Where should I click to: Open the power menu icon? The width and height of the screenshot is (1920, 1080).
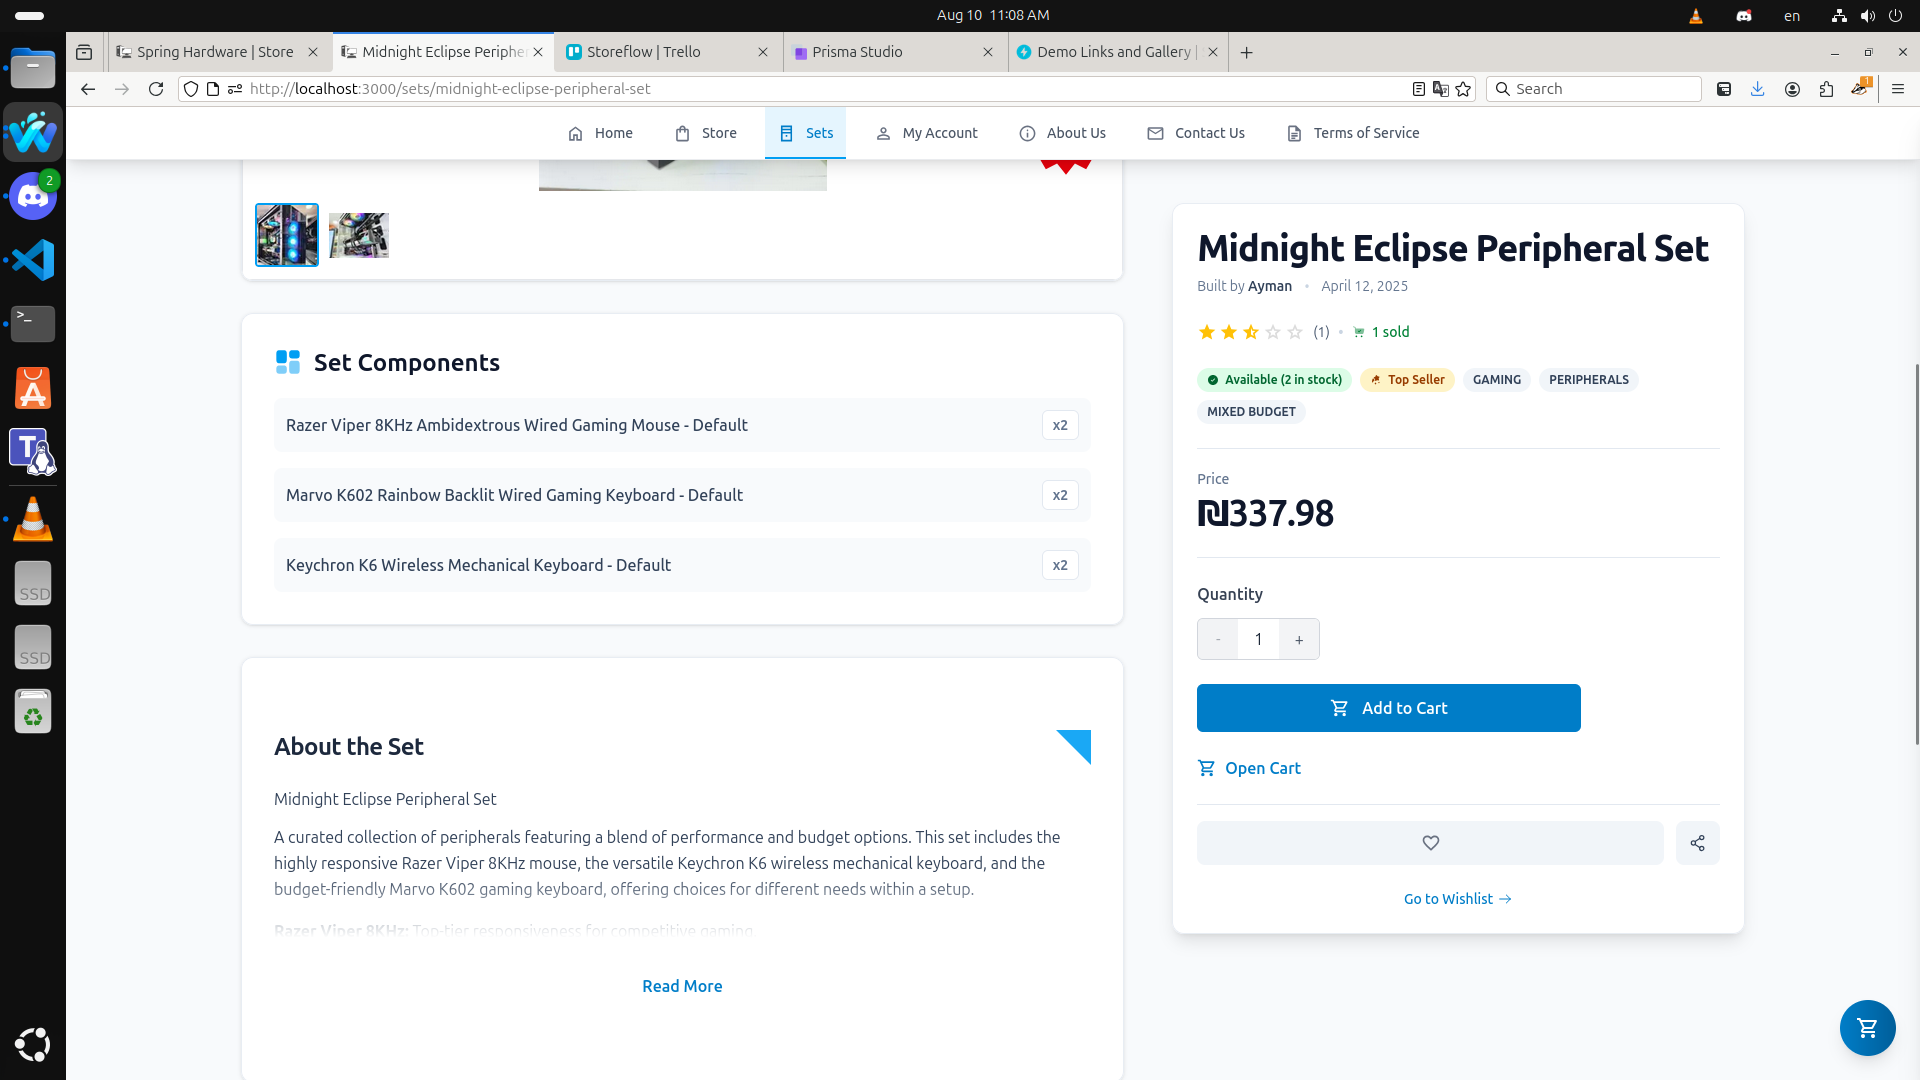click(1895, 15)
